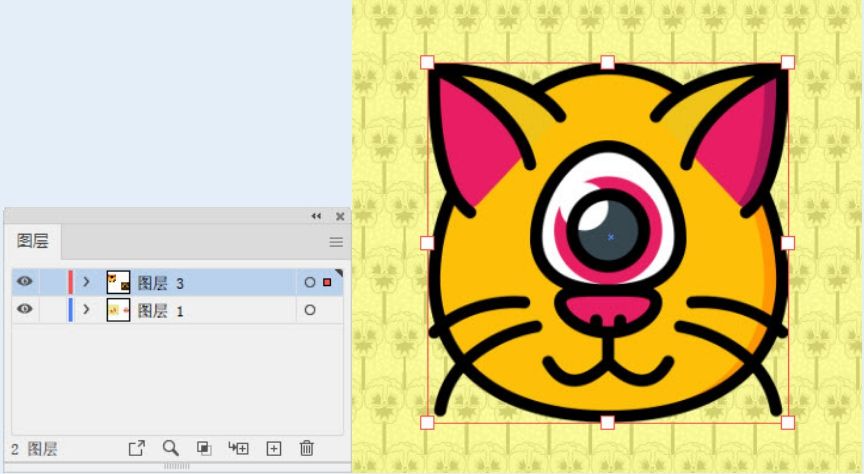Click the middle-left selection handle
The image size is (864, 474).
coord(427,243)
